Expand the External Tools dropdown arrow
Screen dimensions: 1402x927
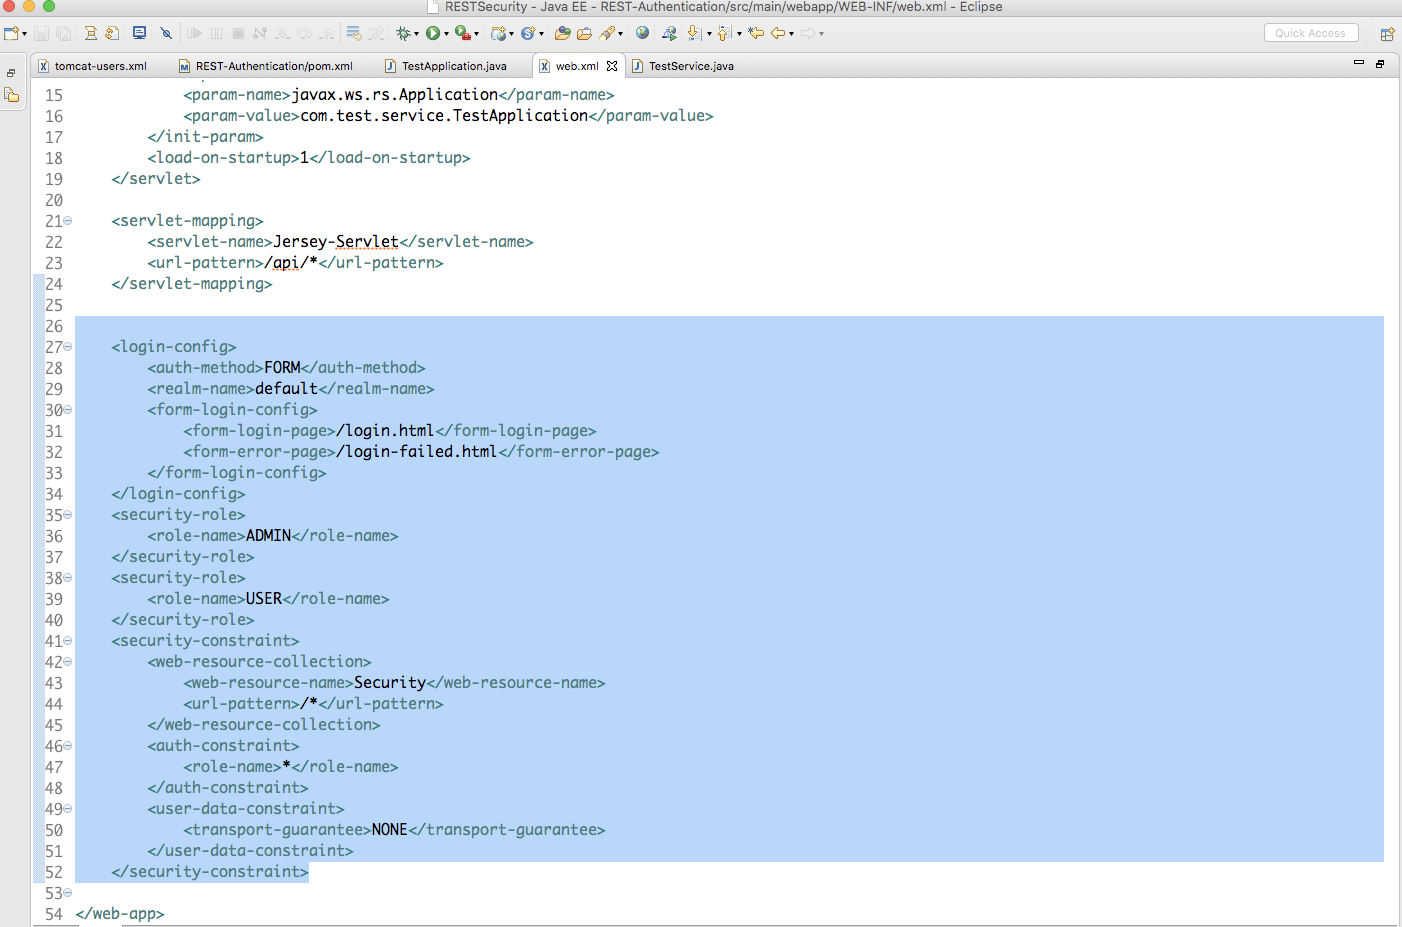[476, 34]
